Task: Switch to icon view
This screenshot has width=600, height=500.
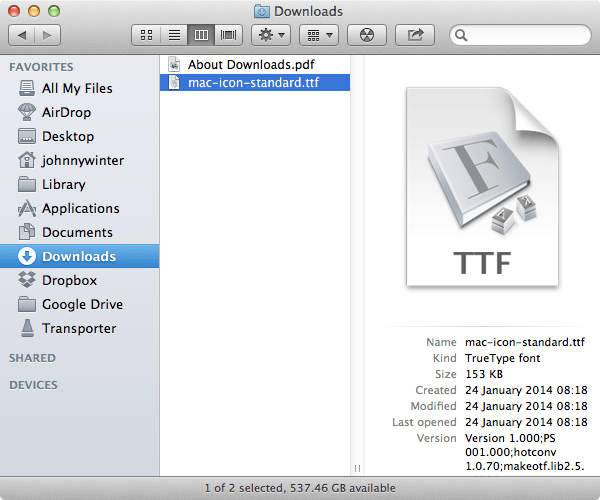Action: pos(146,35)
